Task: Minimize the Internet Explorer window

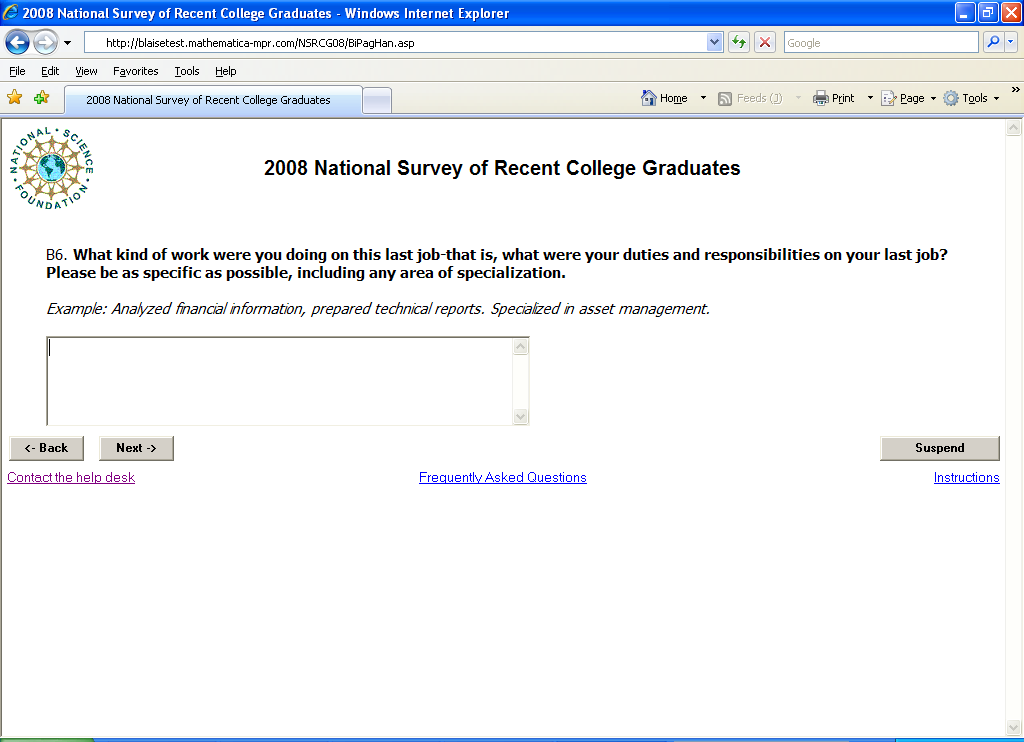Action: pyautogui.click(x=965, y=12)
